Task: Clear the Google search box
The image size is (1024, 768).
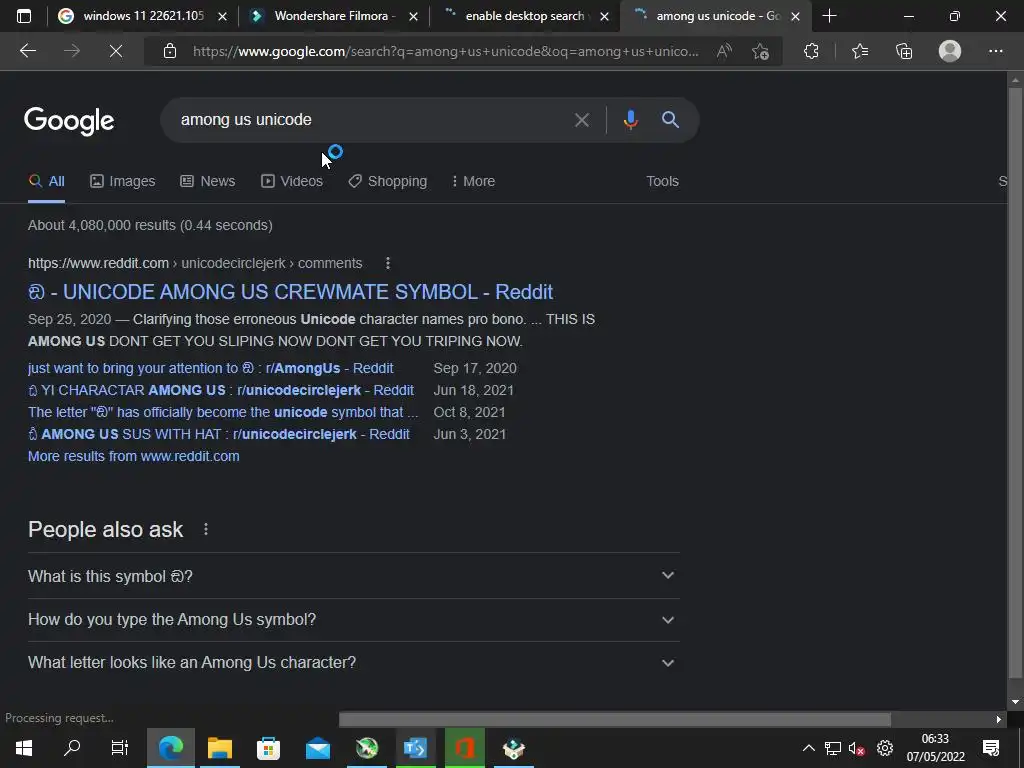Action: [x=581, y=120]
